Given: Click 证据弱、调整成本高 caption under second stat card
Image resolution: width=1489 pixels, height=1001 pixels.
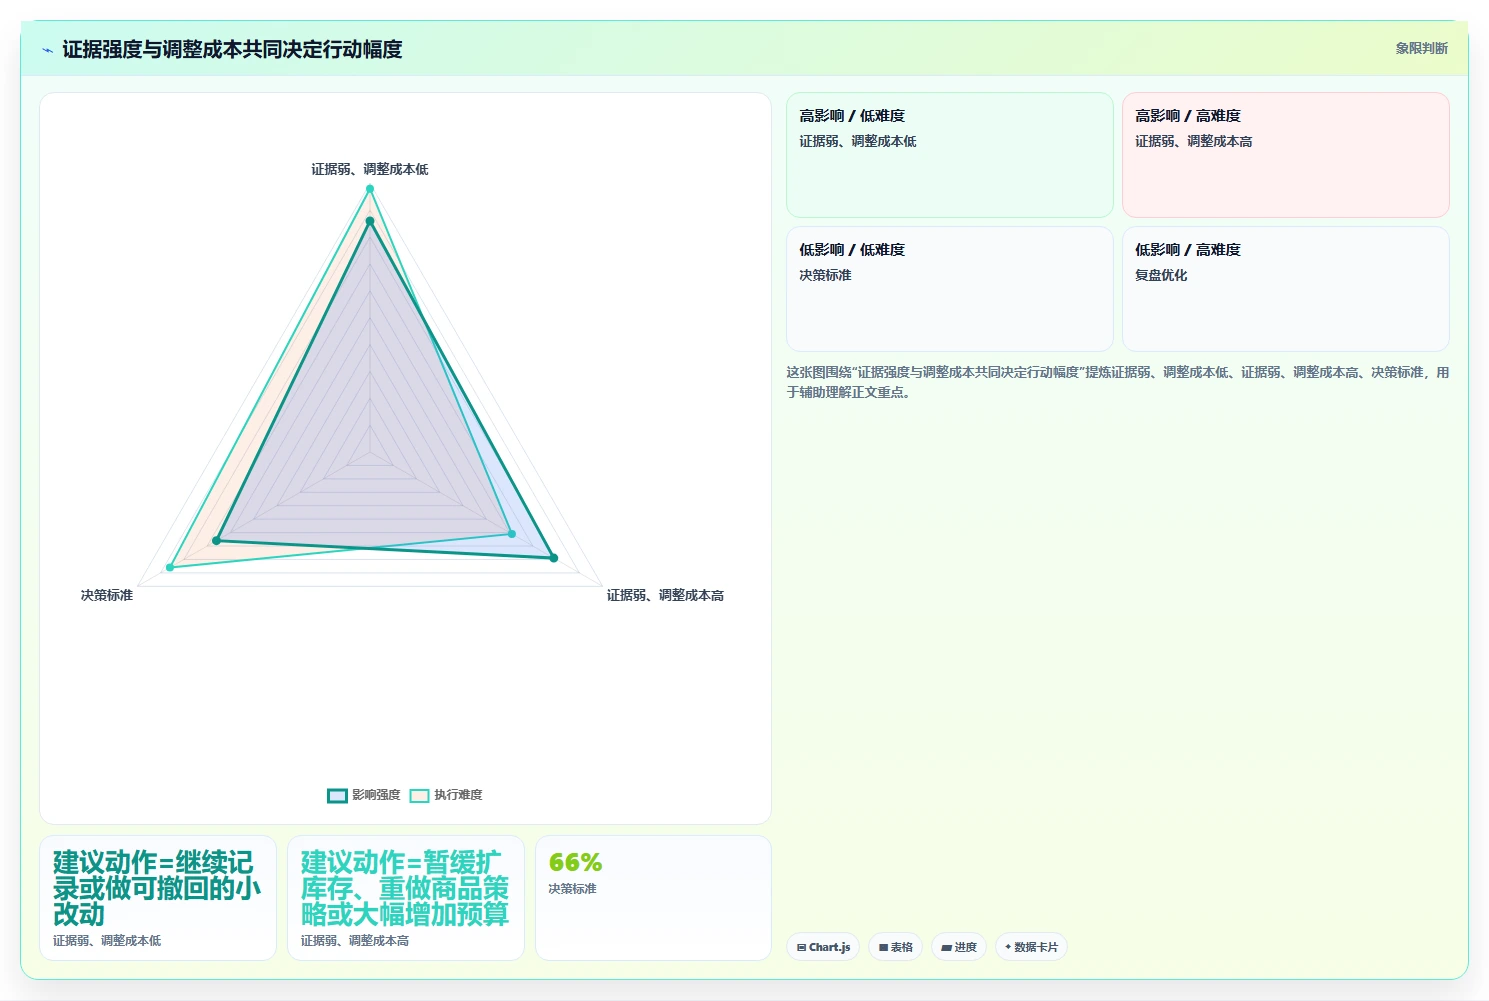Looking at the screenshot, I should click(x=355, y=941).
